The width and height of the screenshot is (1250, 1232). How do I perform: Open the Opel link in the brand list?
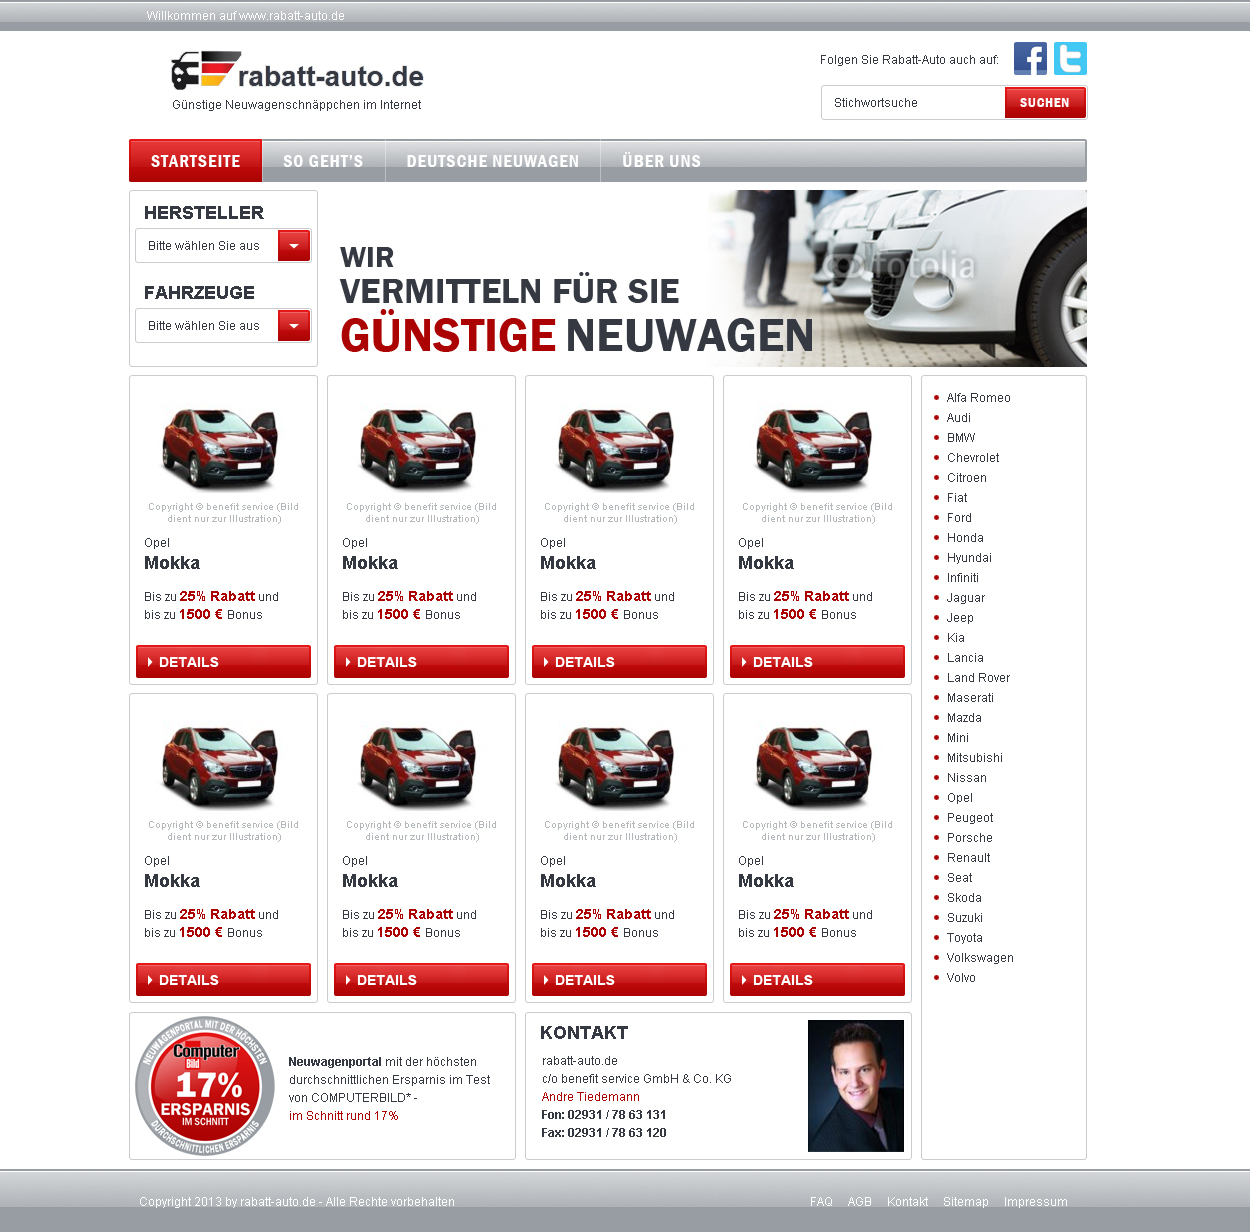pos(960,798)
